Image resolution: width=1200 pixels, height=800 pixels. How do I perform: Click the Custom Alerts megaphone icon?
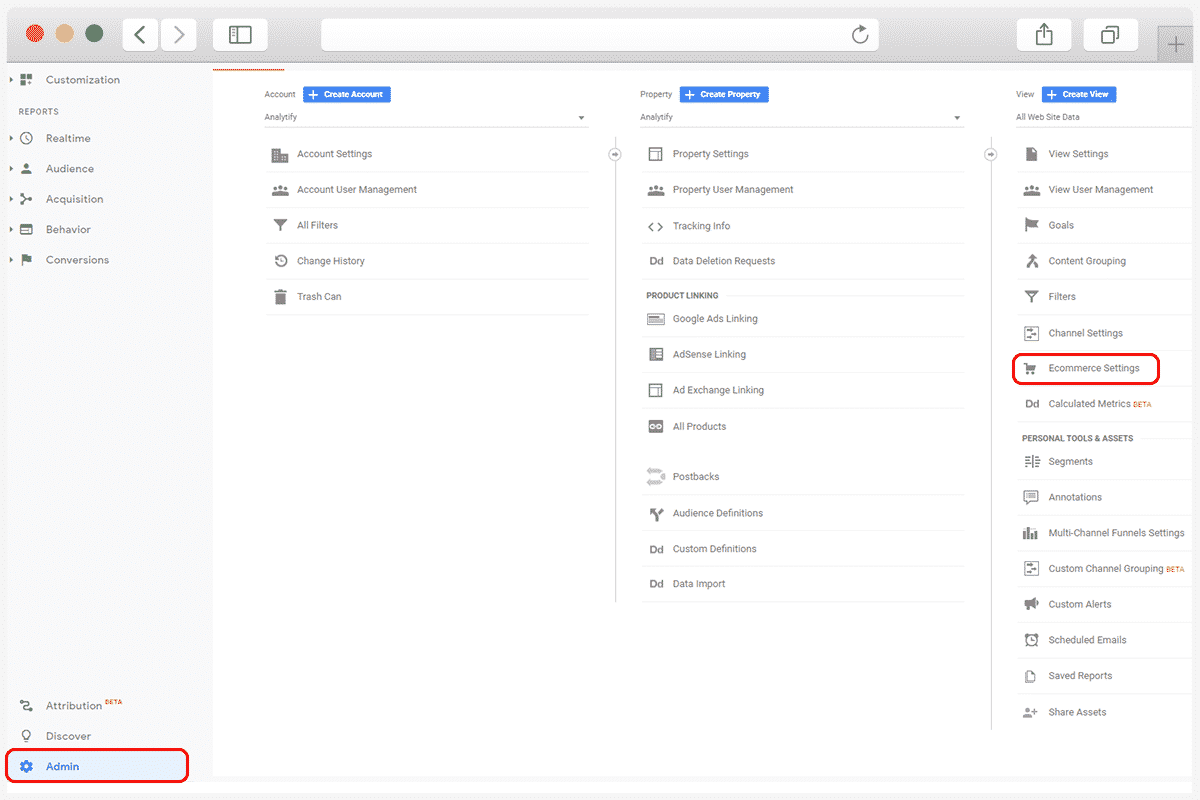(x=1031, y=604)
